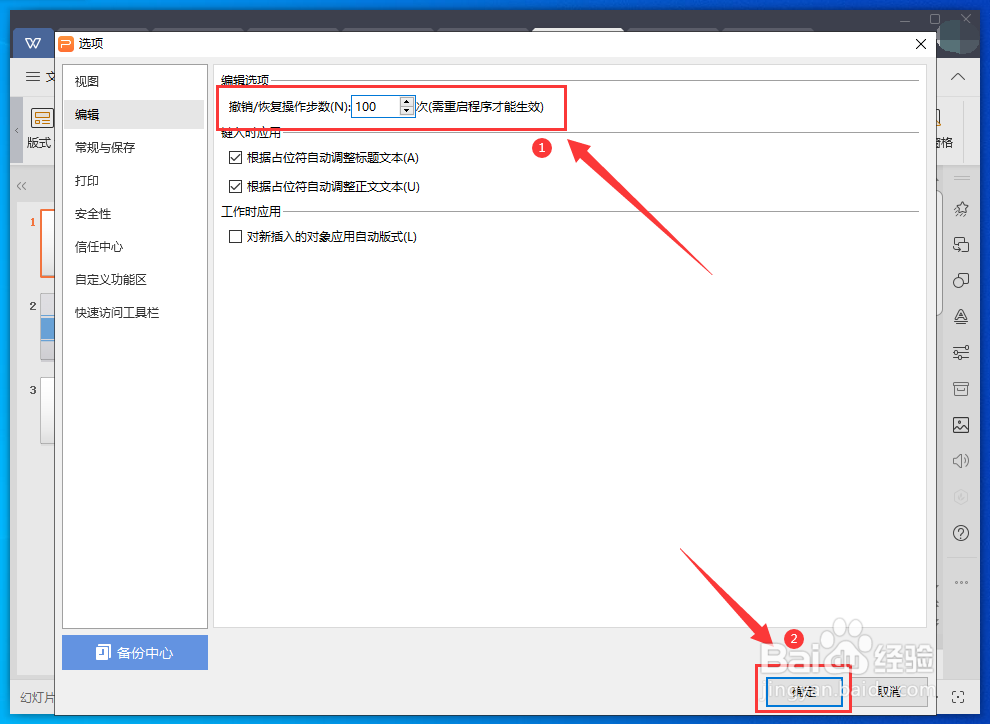This screenshot has height=724, width=990.
Task: Open the 备份中心 backup center
Action: click(135, 653)
